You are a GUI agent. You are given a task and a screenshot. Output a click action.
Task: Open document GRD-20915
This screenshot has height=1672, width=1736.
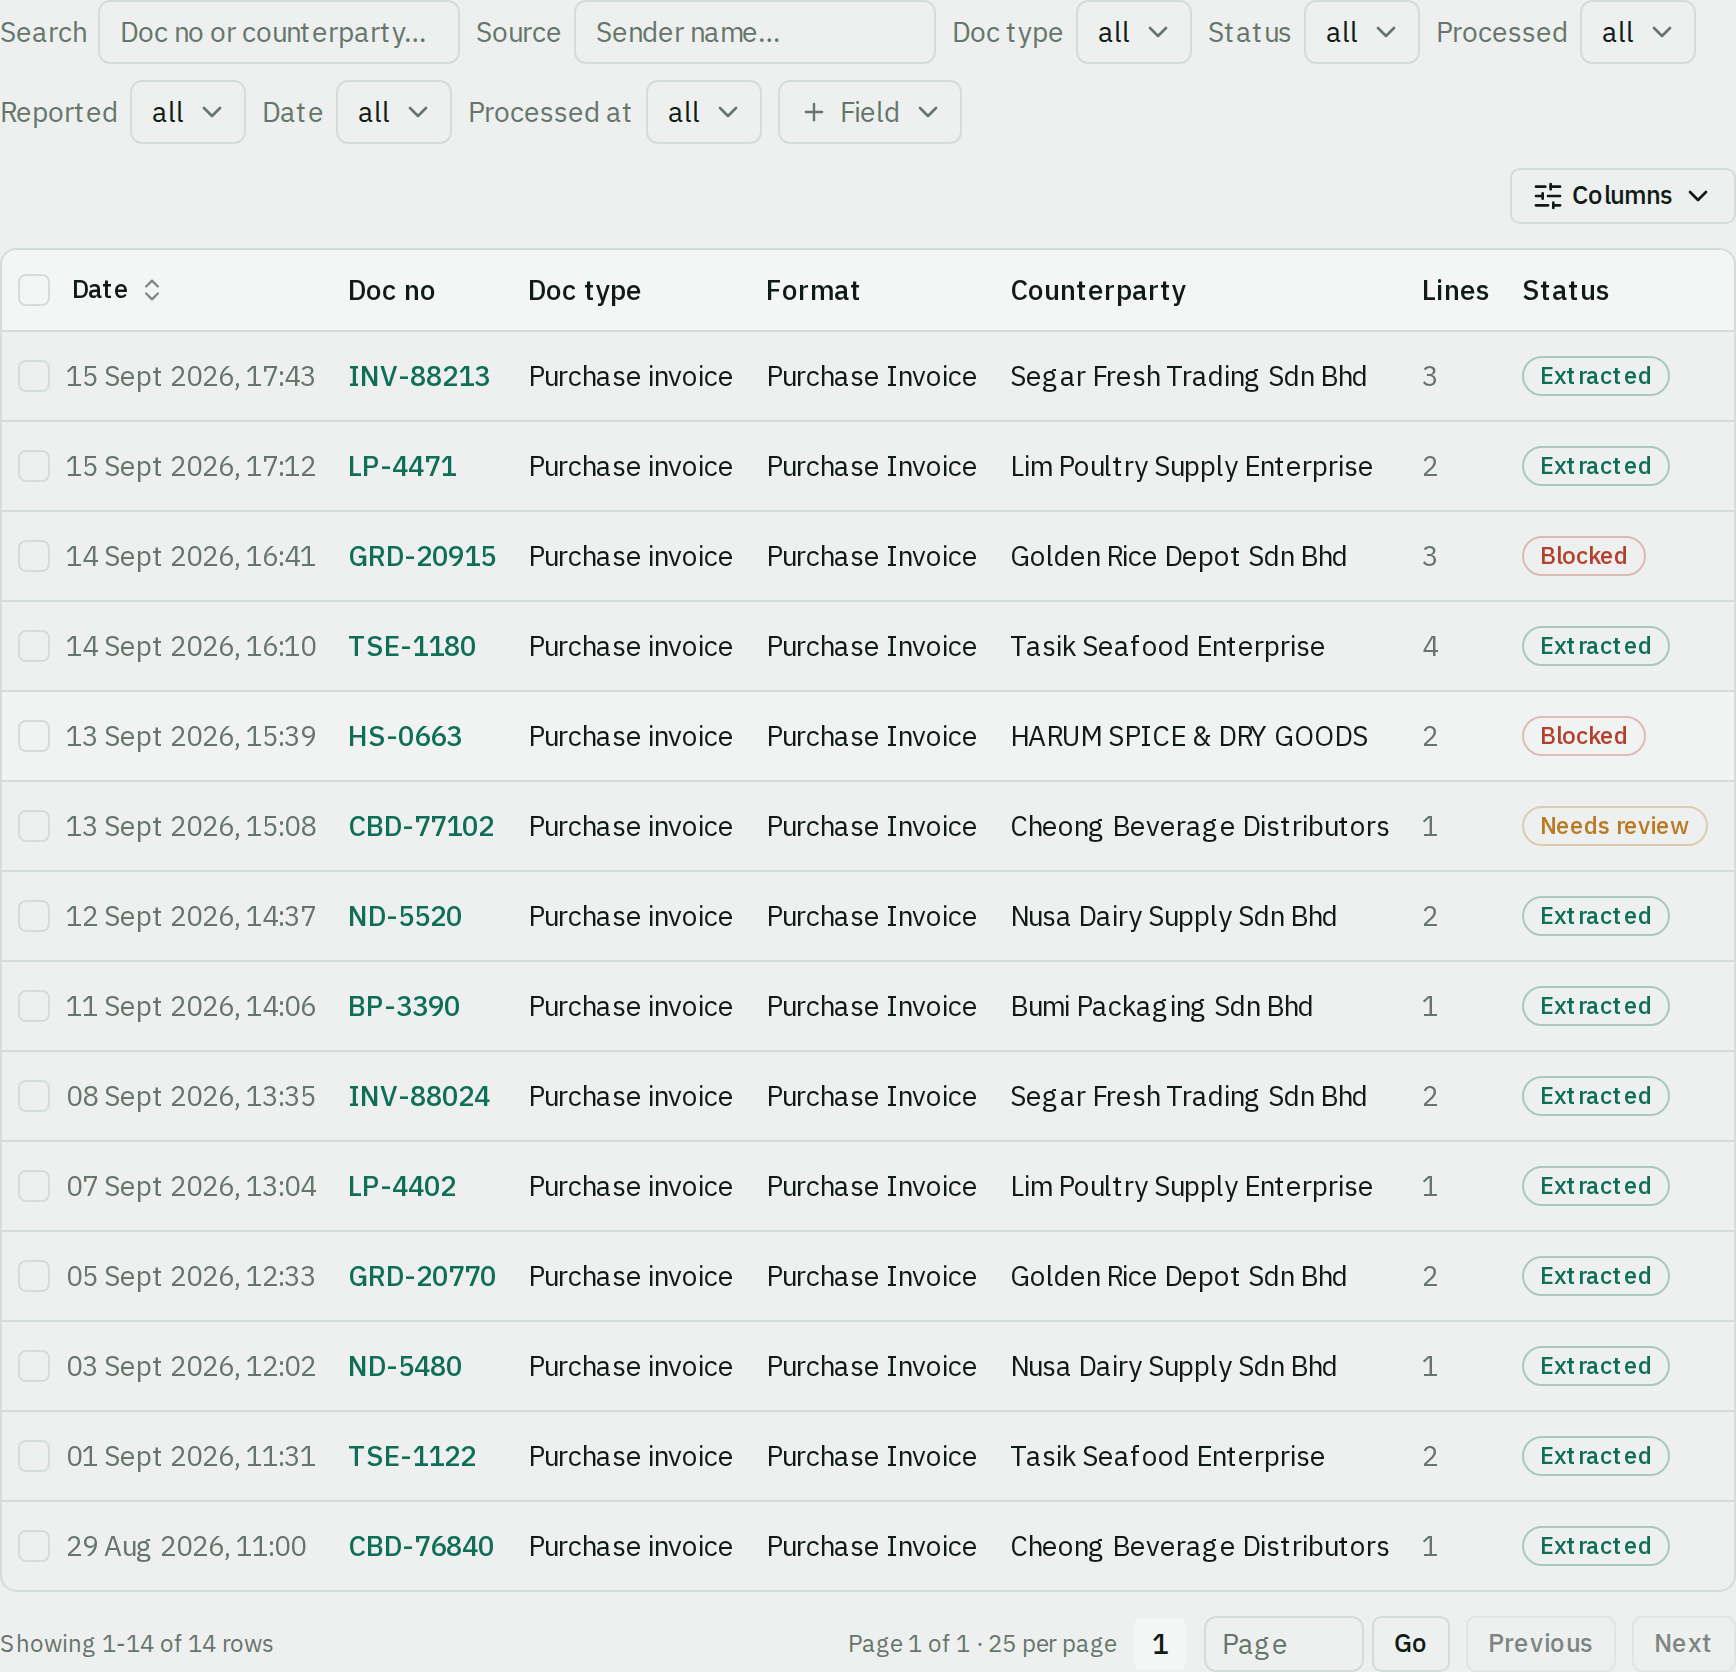tap(422, 556)
